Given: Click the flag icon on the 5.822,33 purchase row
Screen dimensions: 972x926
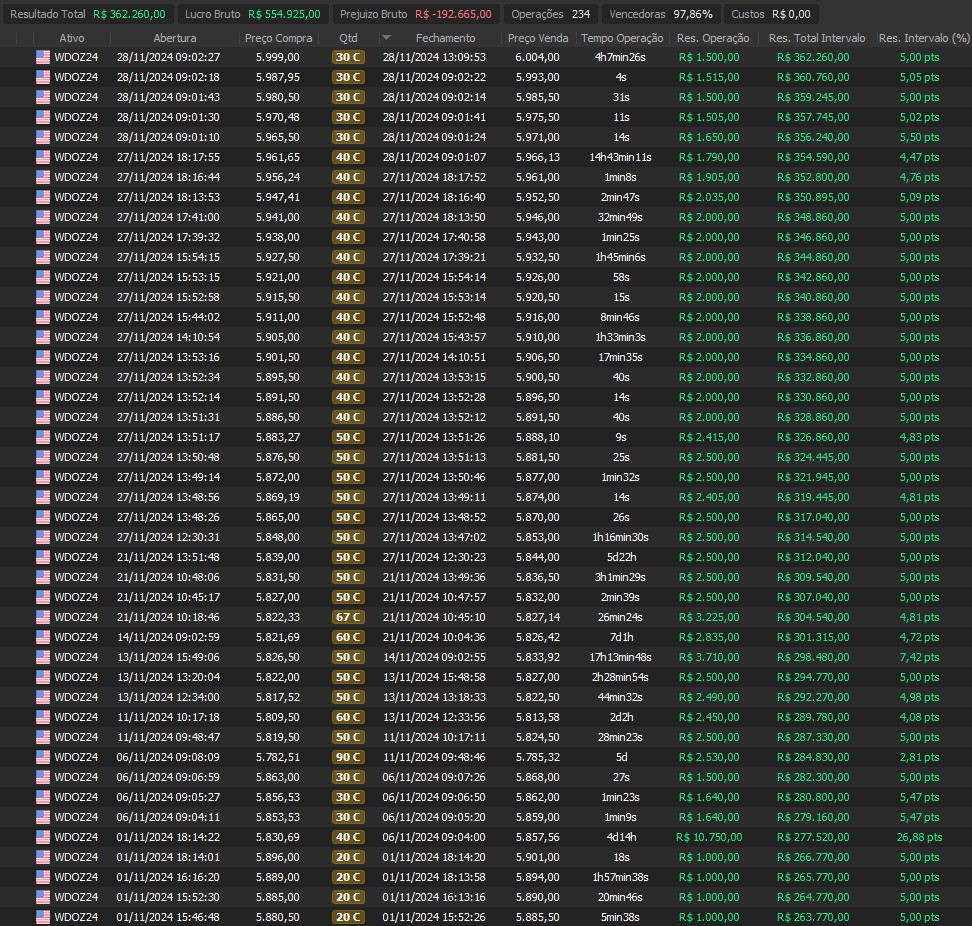Looking at the screenshot, I should 42,617.
